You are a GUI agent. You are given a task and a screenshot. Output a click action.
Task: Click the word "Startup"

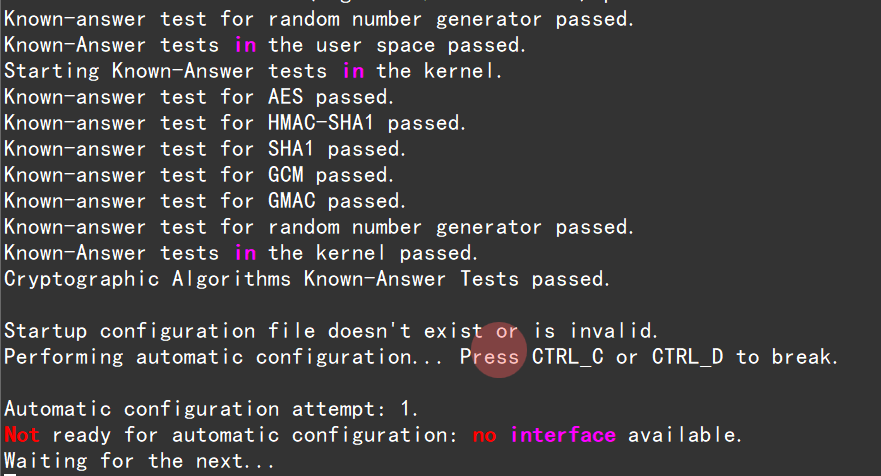tap(46, 331)
